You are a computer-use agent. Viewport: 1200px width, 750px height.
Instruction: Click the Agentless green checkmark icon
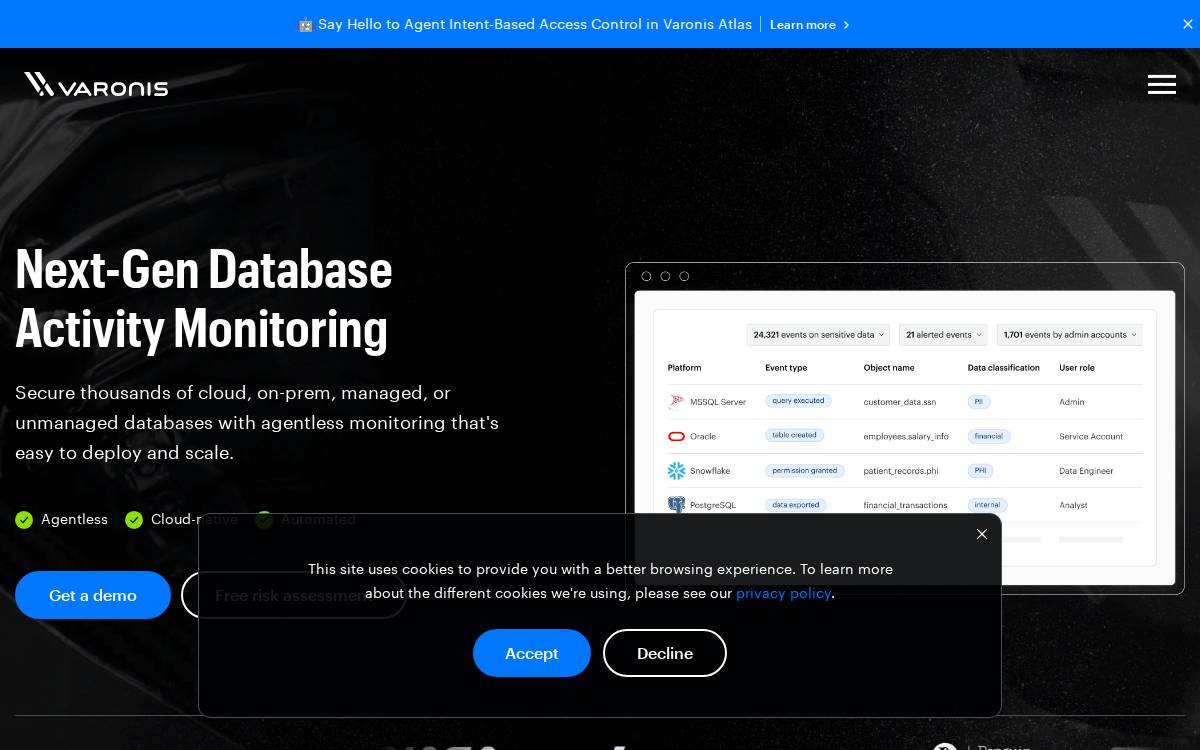tap(24, 520)
